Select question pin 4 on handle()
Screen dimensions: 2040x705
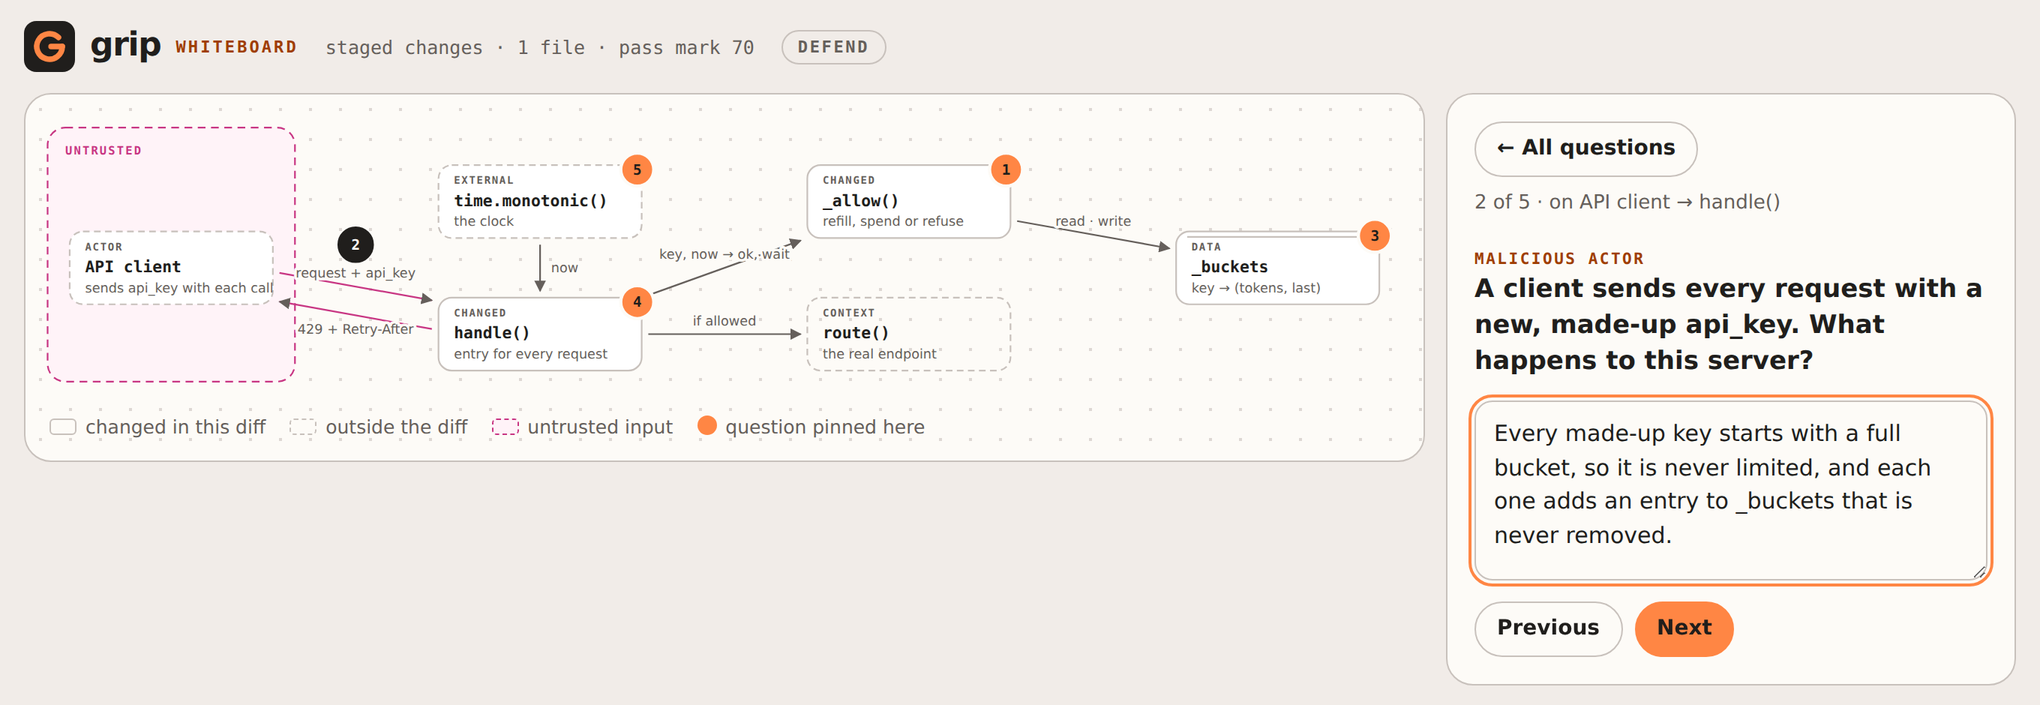637,302
